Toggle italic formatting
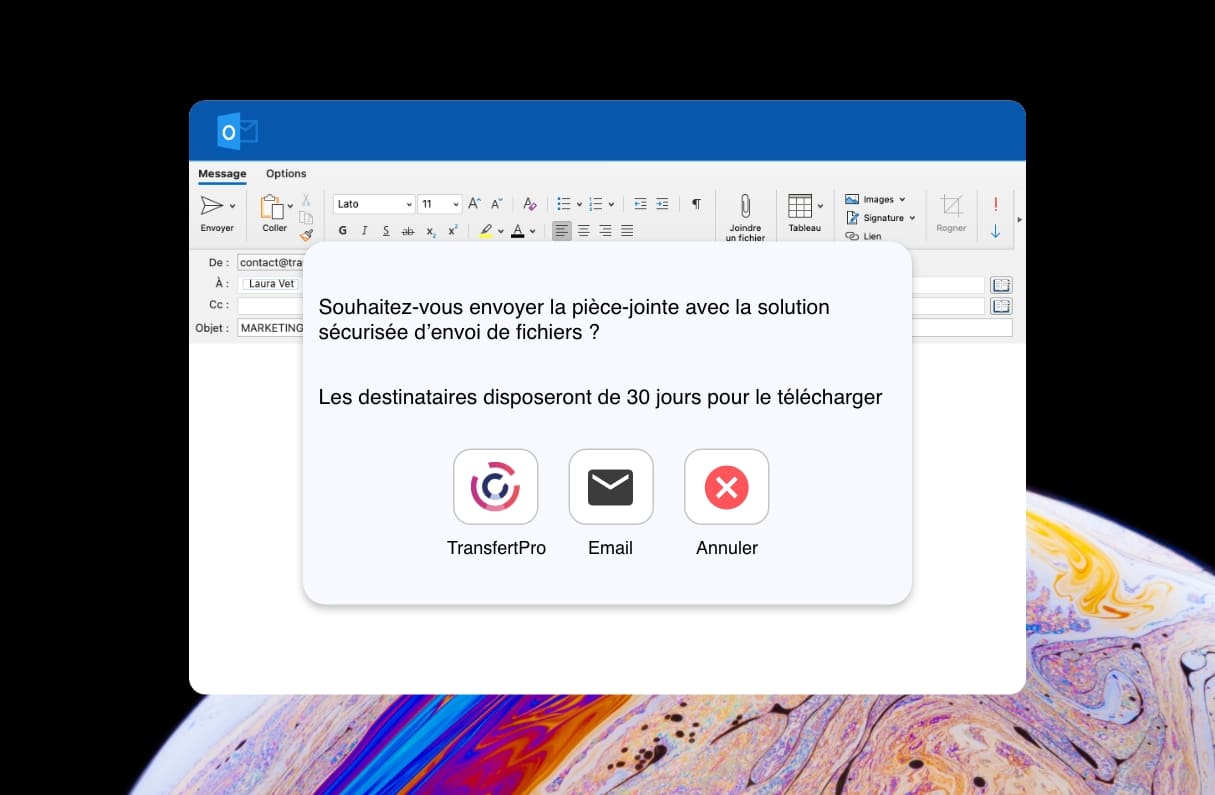The height and width of the screenshot is (795, 1215). (x=363, y=230)
